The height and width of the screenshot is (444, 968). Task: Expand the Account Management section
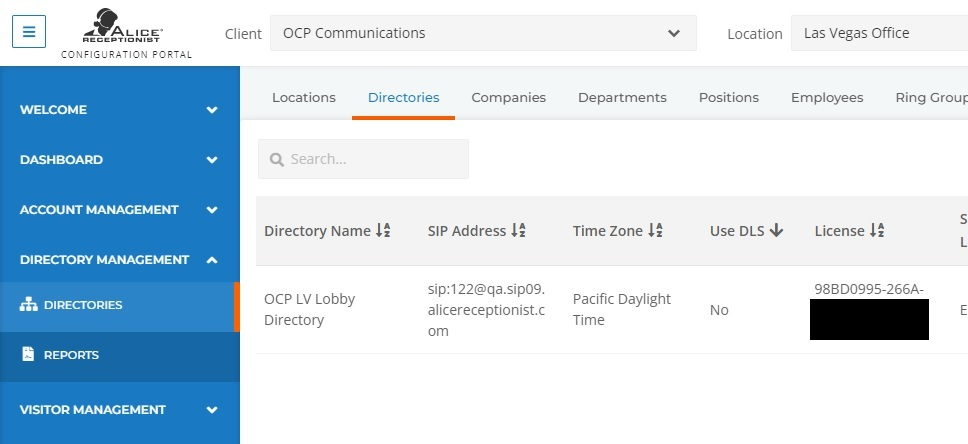coord(119,209)
